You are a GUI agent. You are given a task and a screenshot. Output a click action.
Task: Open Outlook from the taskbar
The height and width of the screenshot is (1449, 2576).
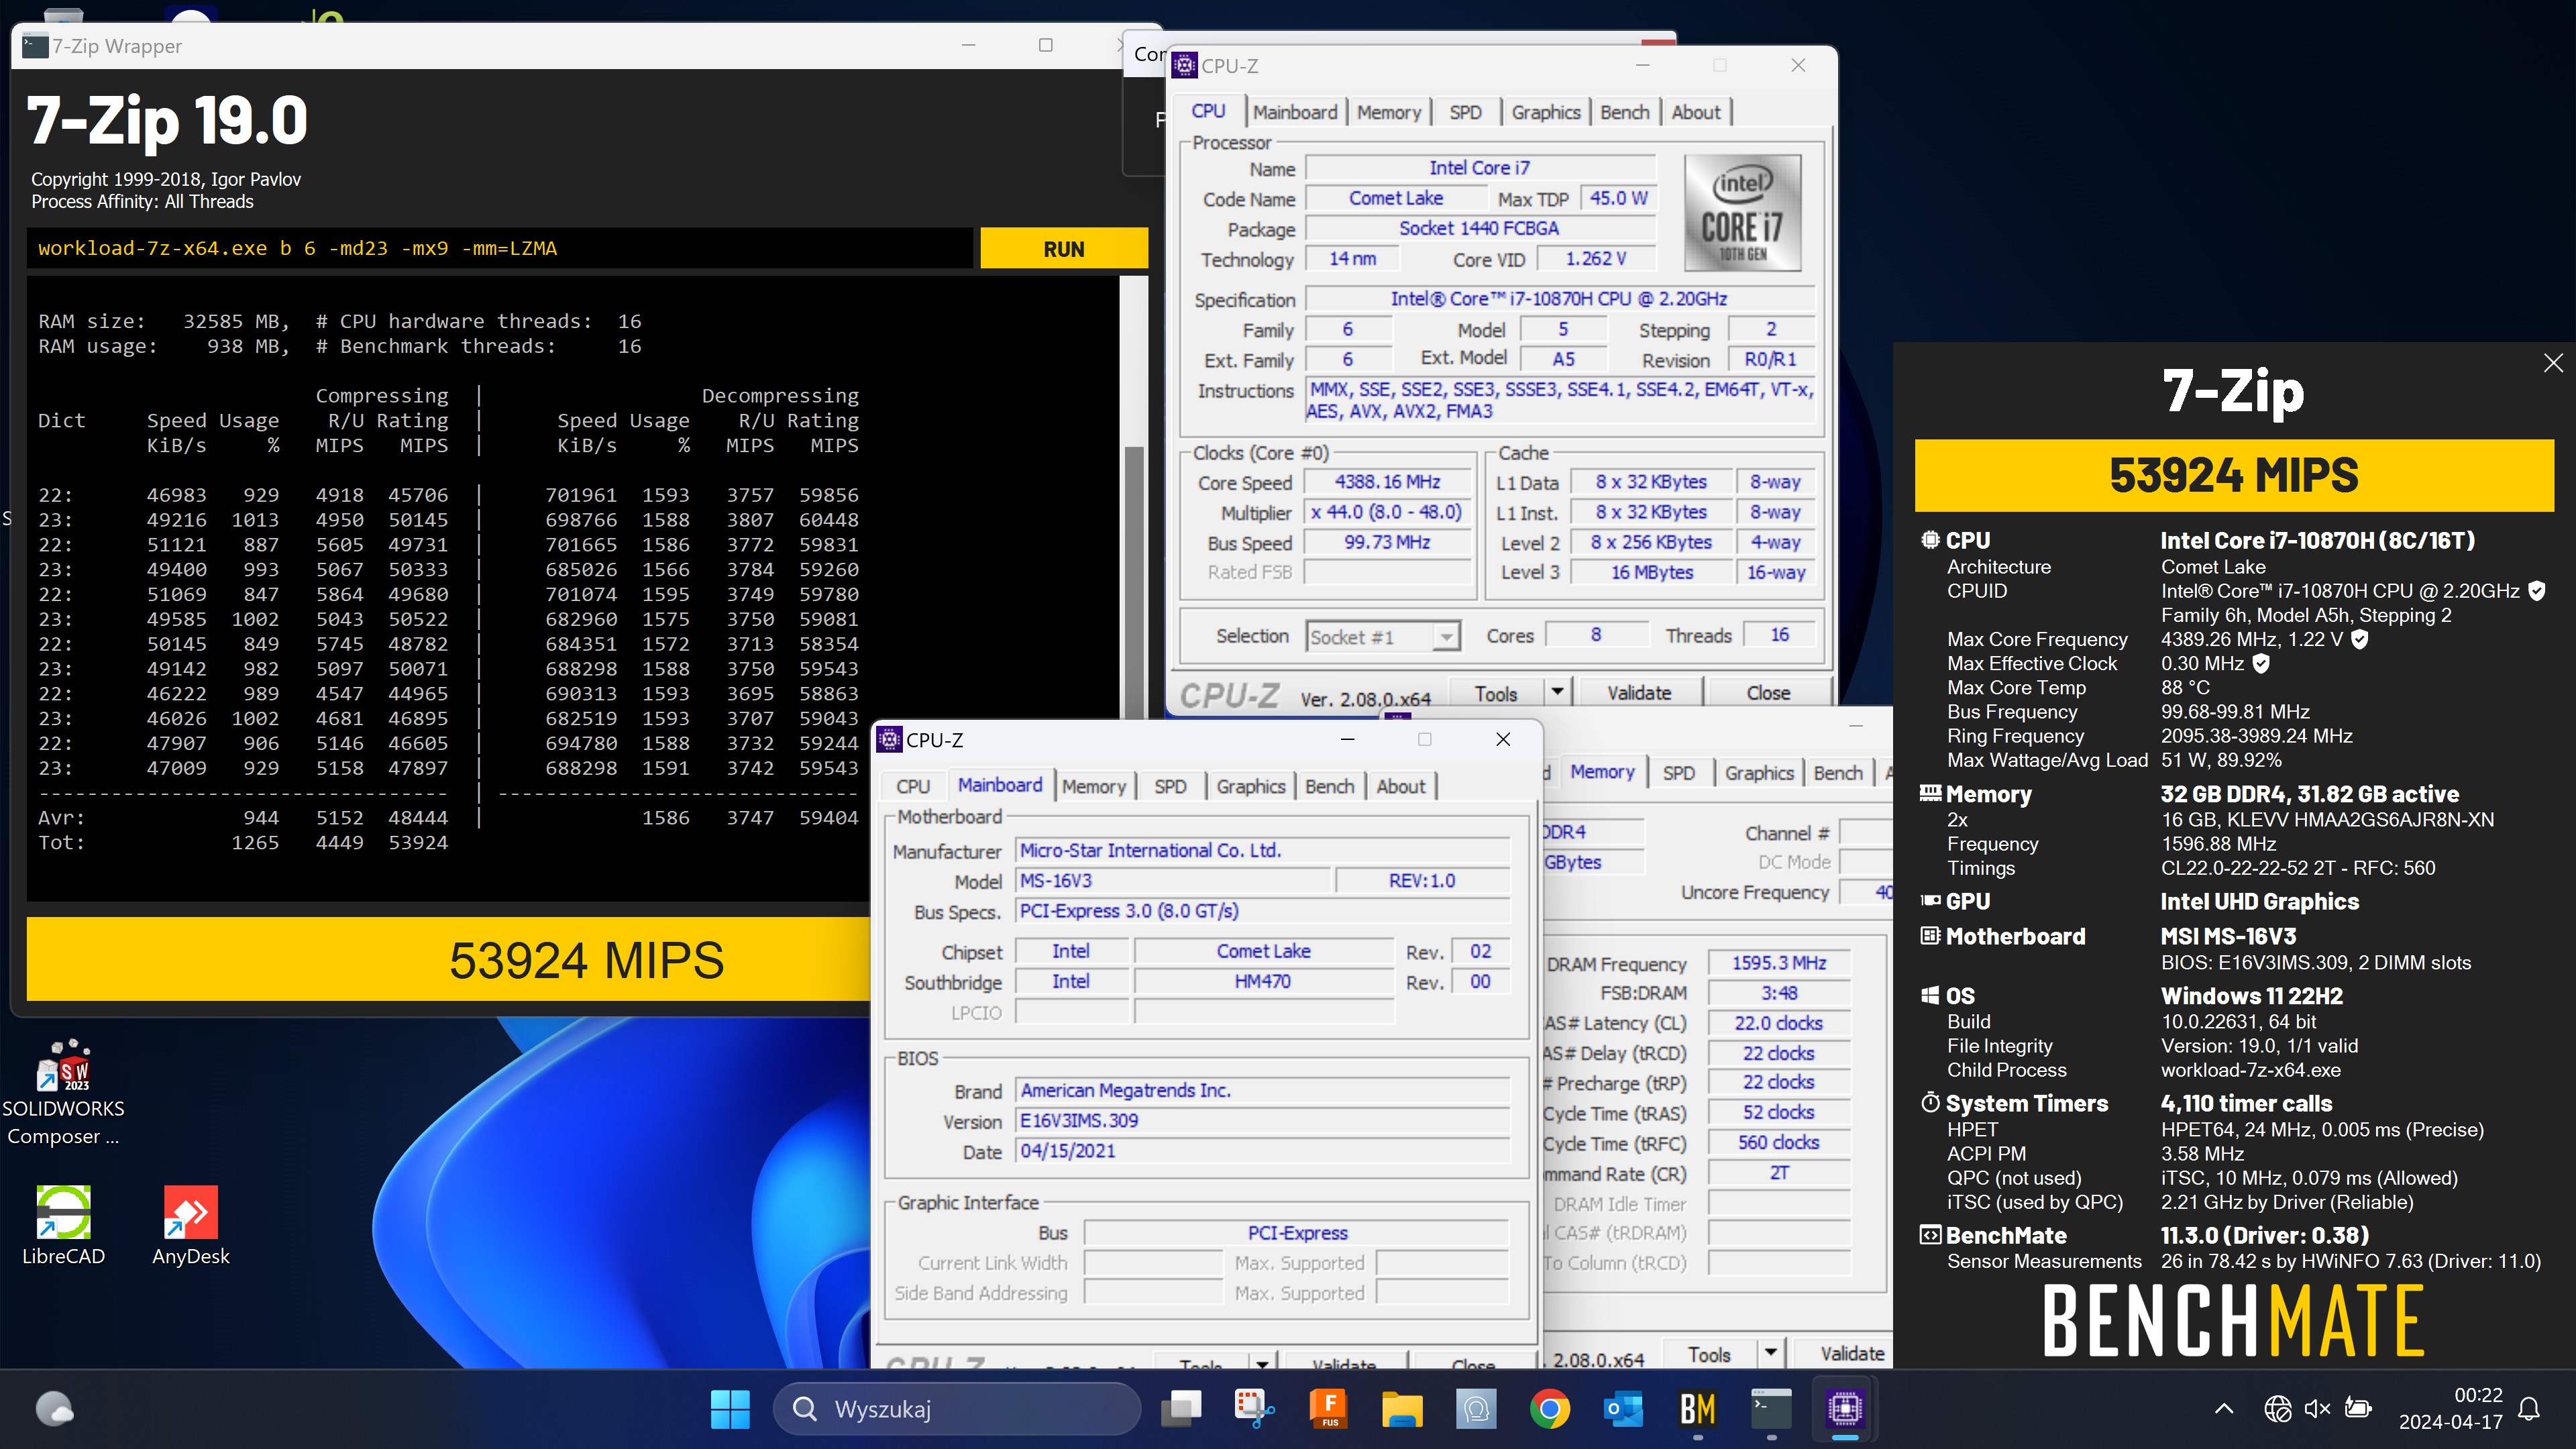pos(1623,1409)
